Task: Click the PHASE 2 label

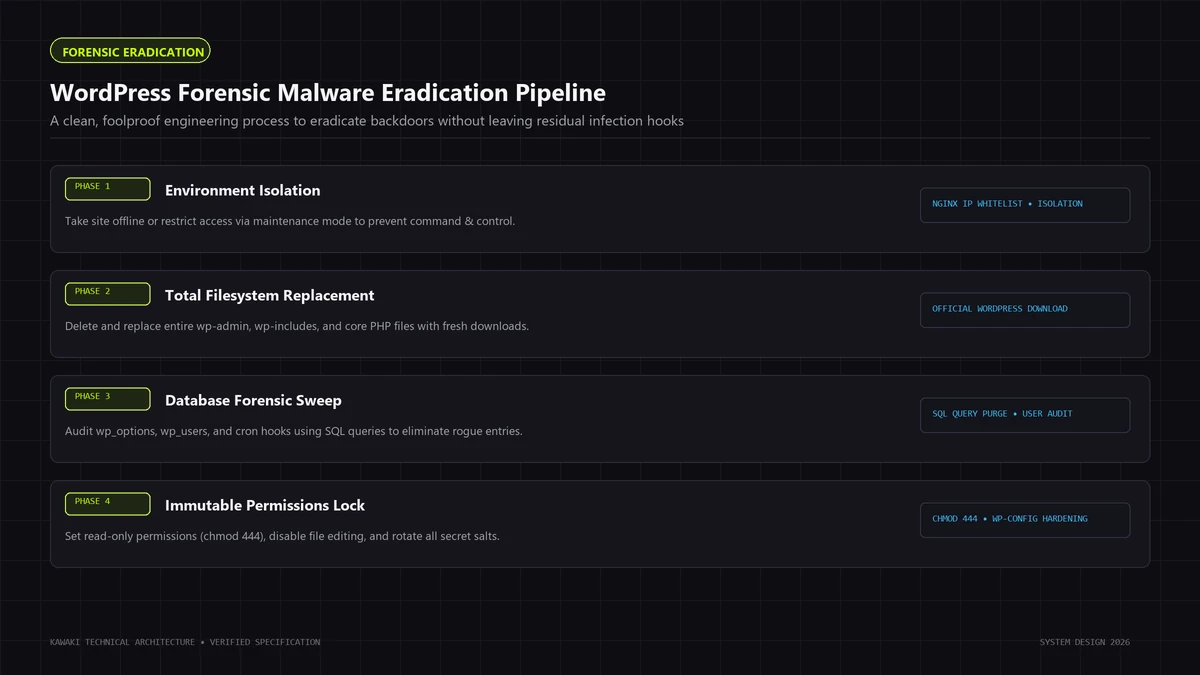Action: click(108, 294)
